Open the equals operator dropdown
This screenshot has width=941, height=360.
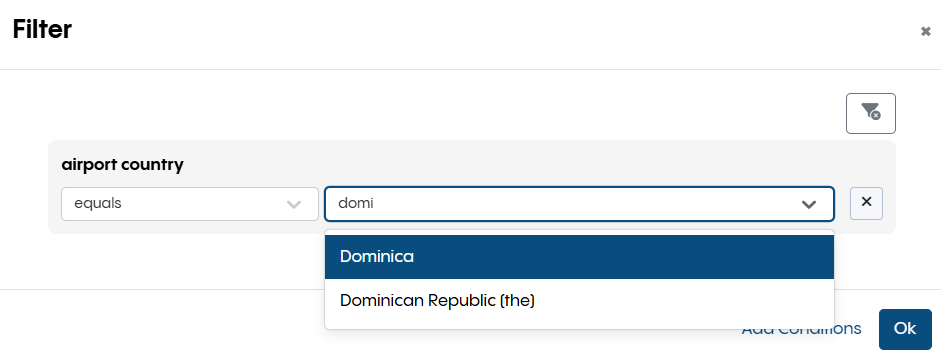point(190,204)
